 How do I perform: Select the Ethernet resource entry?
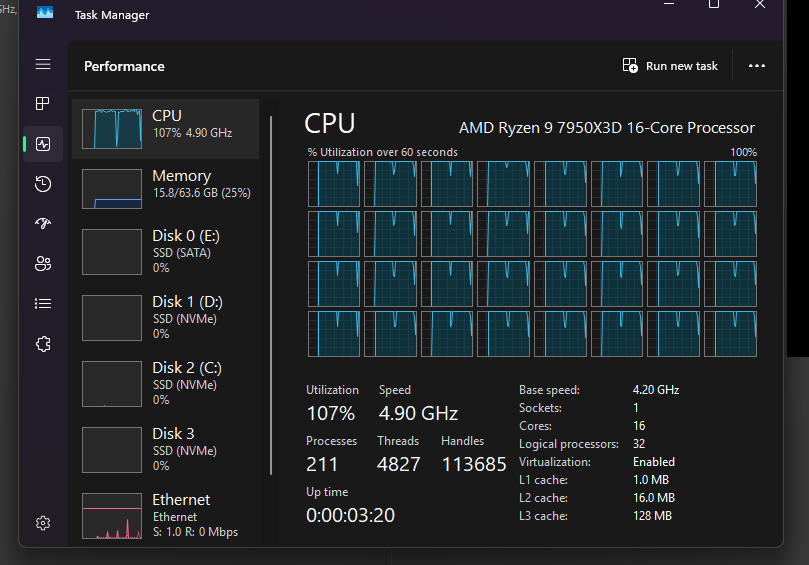(166, 515)
